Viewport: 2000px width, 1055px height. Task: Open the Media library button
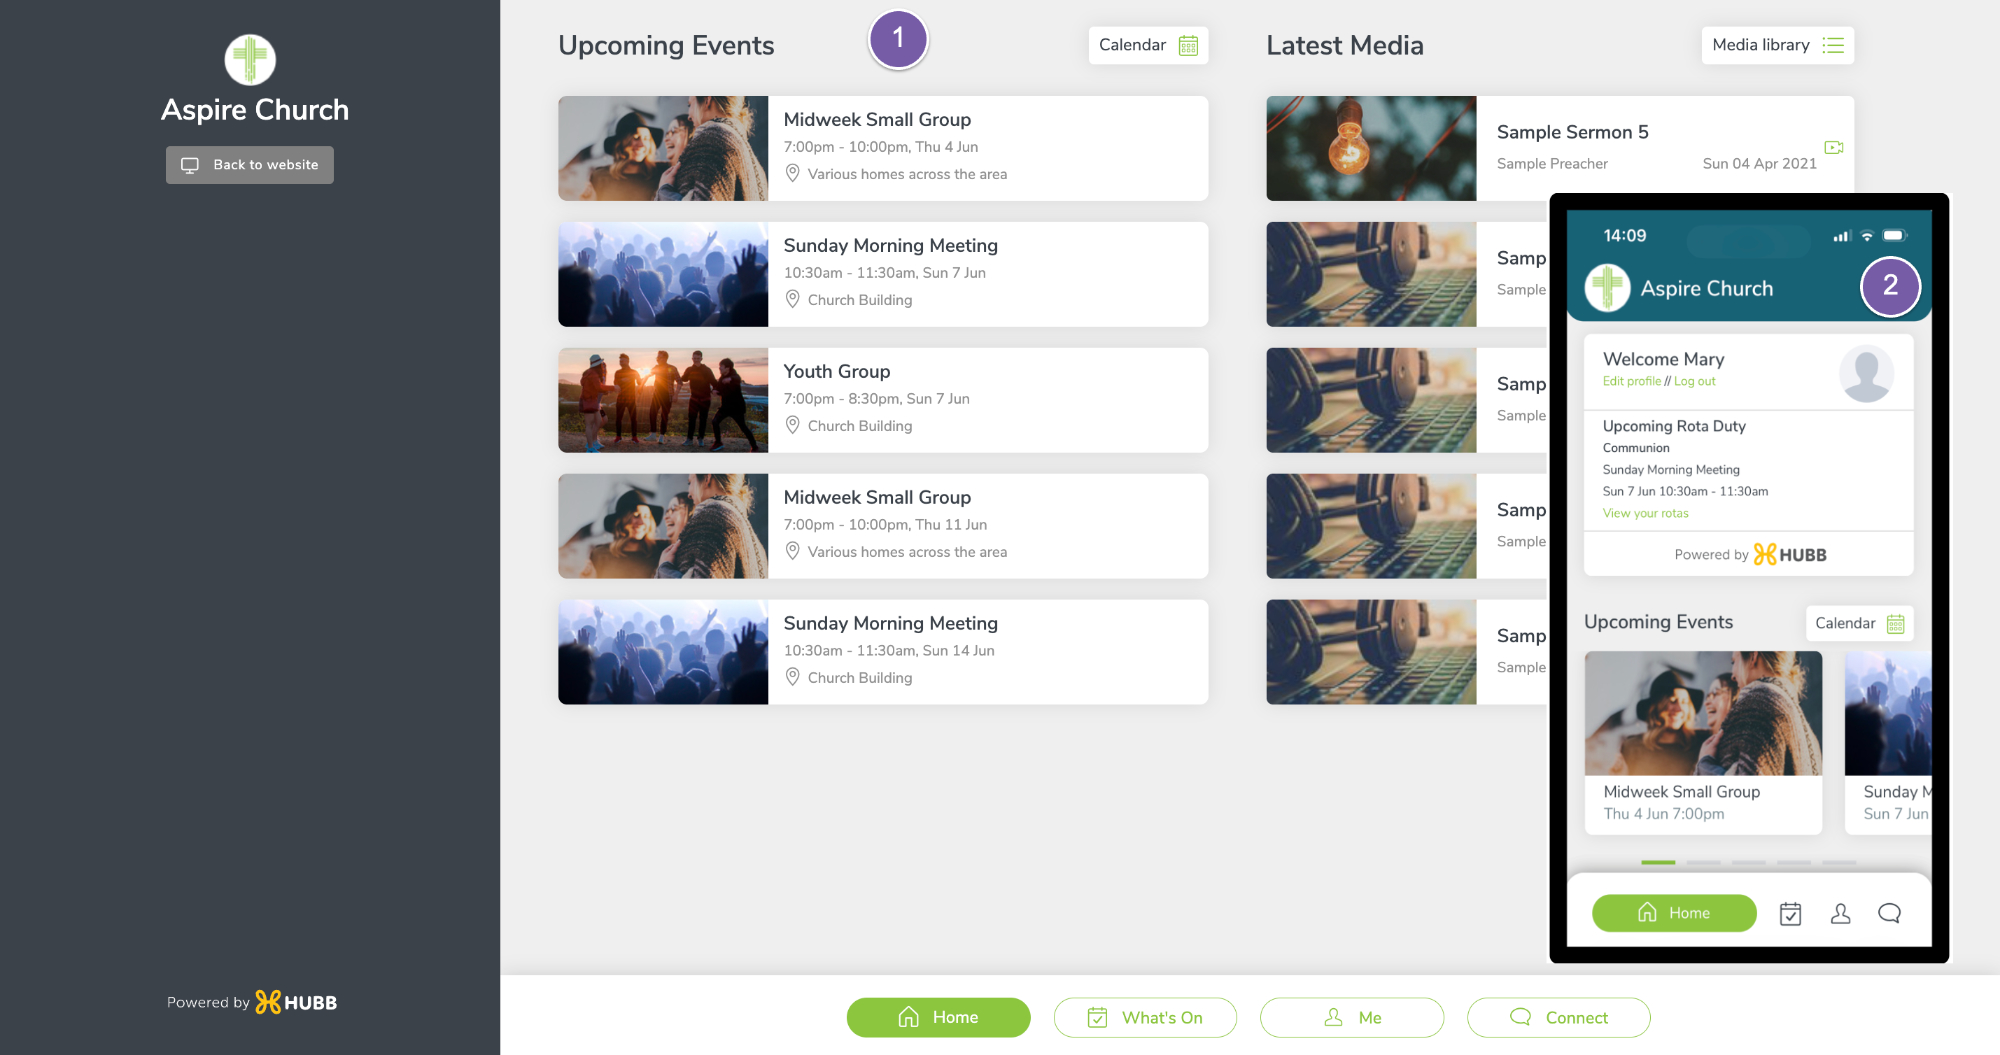click(x=1777, y=45)
